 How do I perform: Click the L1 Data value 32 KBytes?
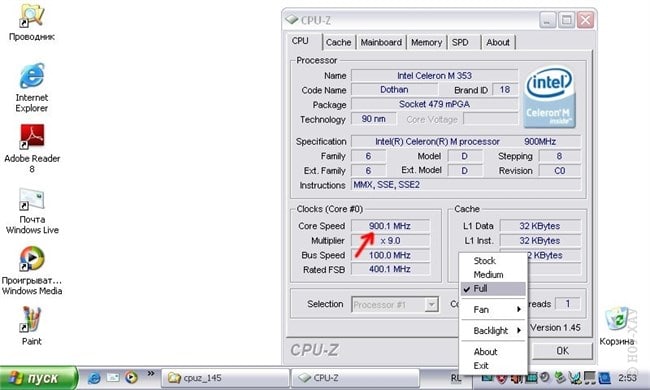coord(540,226)
